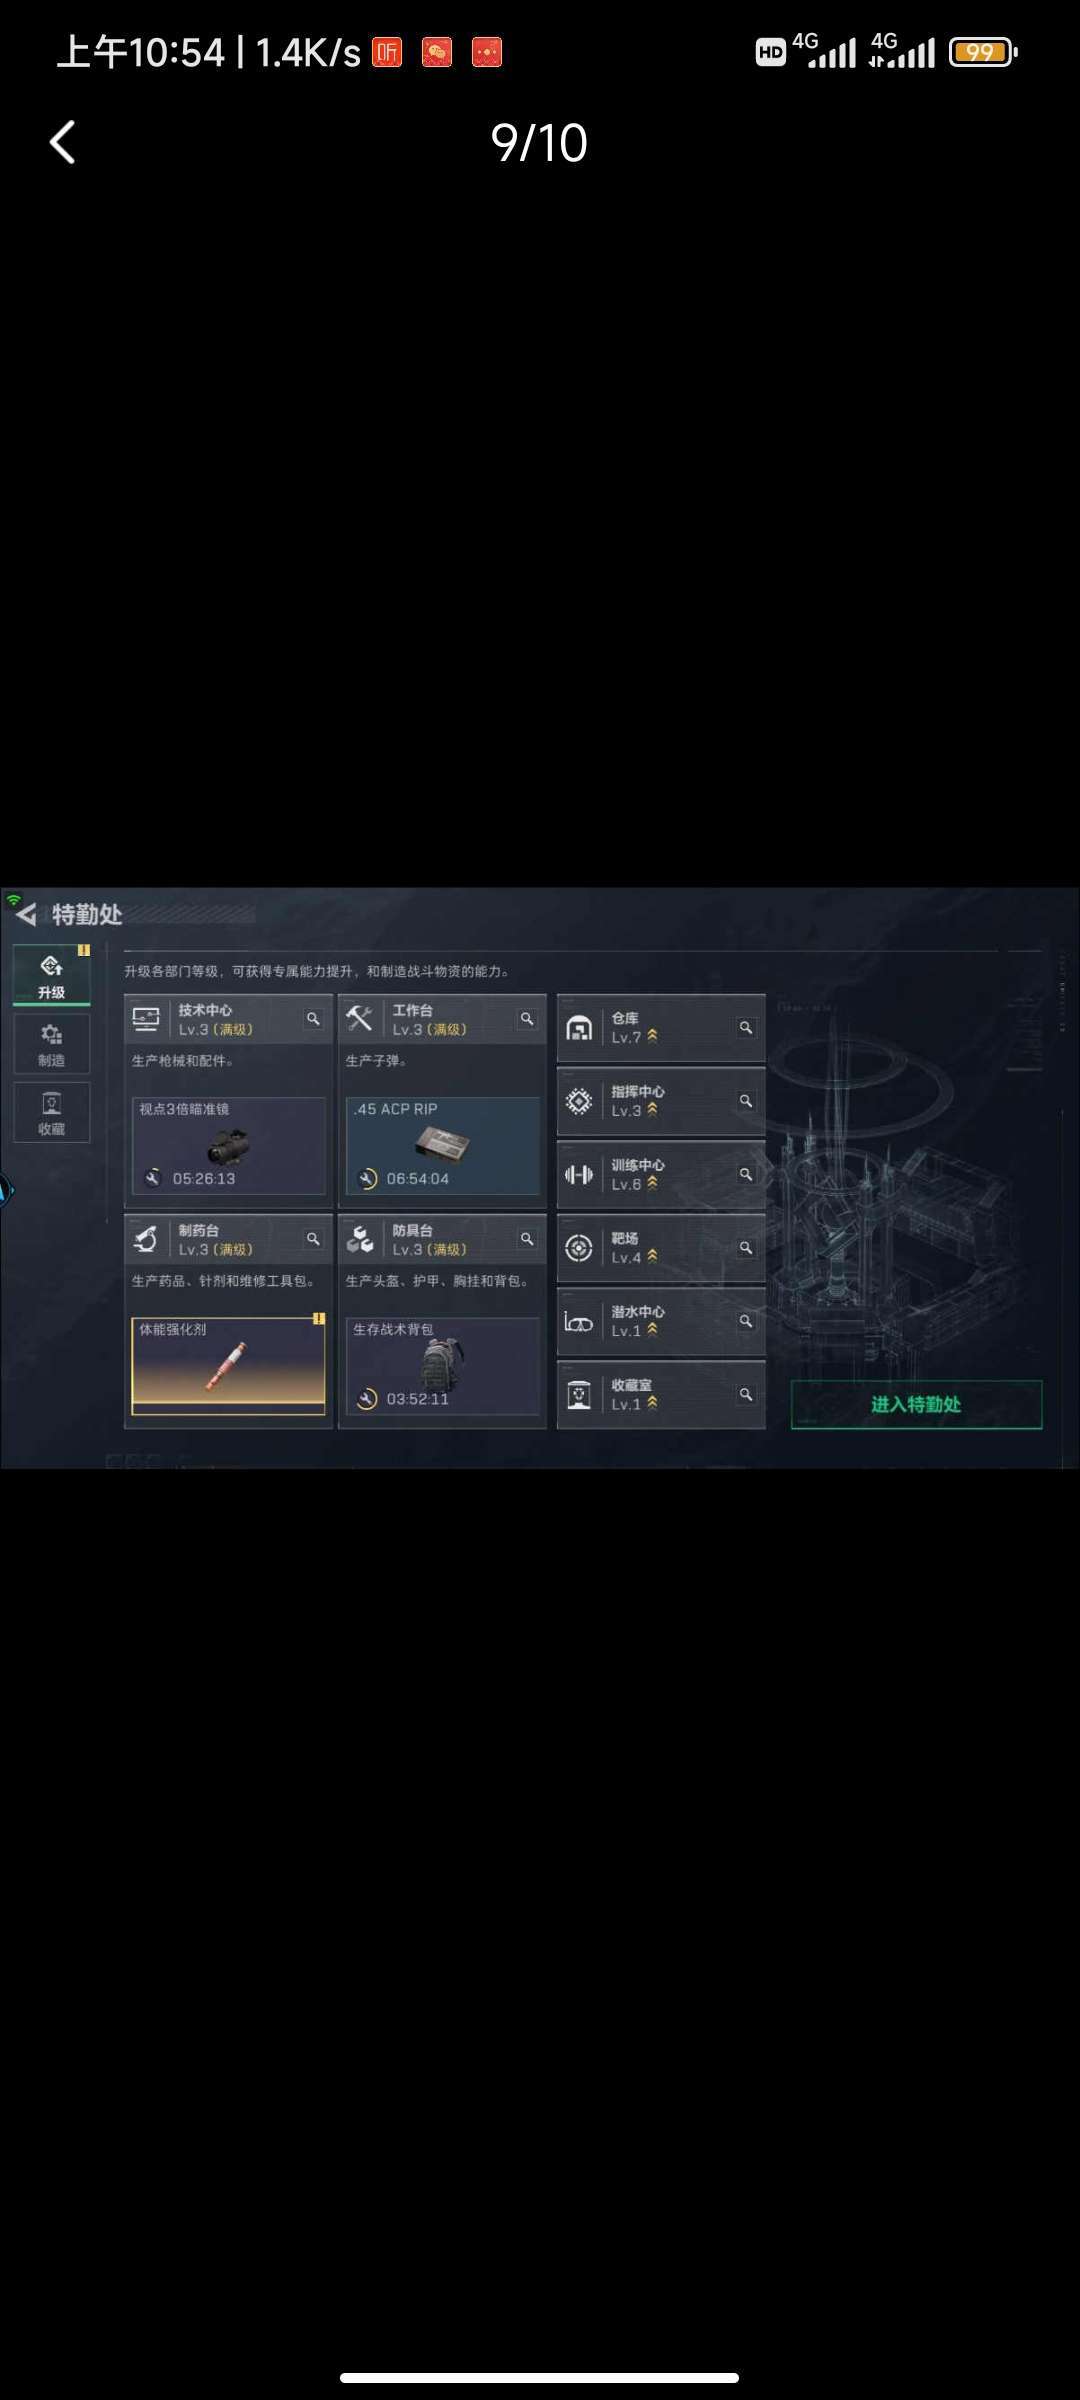Screen dimensions: 1080x2400
Task: Collect finished 体能强化剂 item
Action: coord(228,1366)
